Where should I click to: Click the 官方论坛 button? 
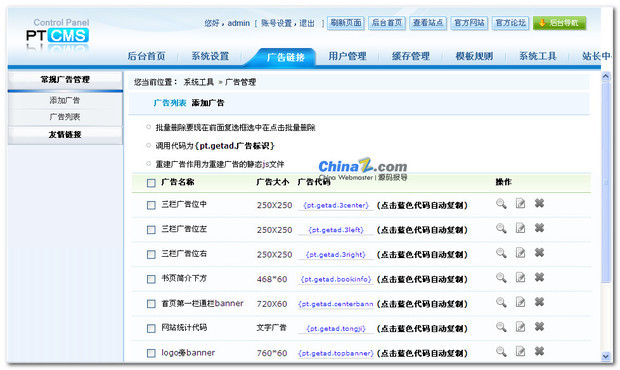pyautogui.click(x=510, y=23)
